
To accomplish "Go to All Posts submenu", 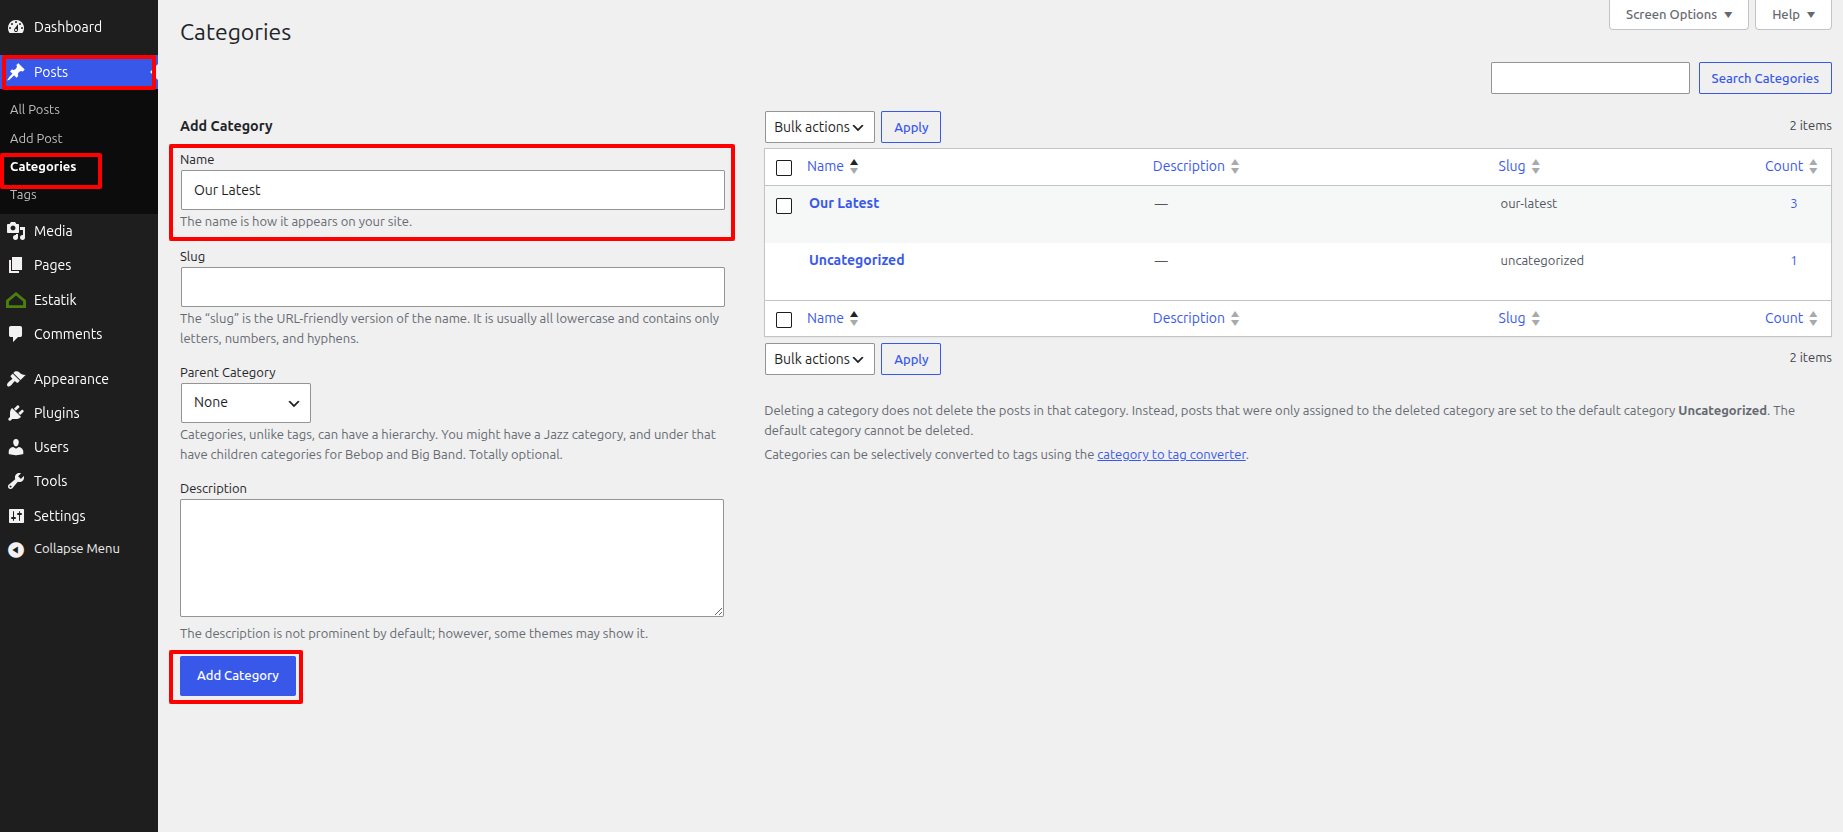I will (x=35, y=109).
